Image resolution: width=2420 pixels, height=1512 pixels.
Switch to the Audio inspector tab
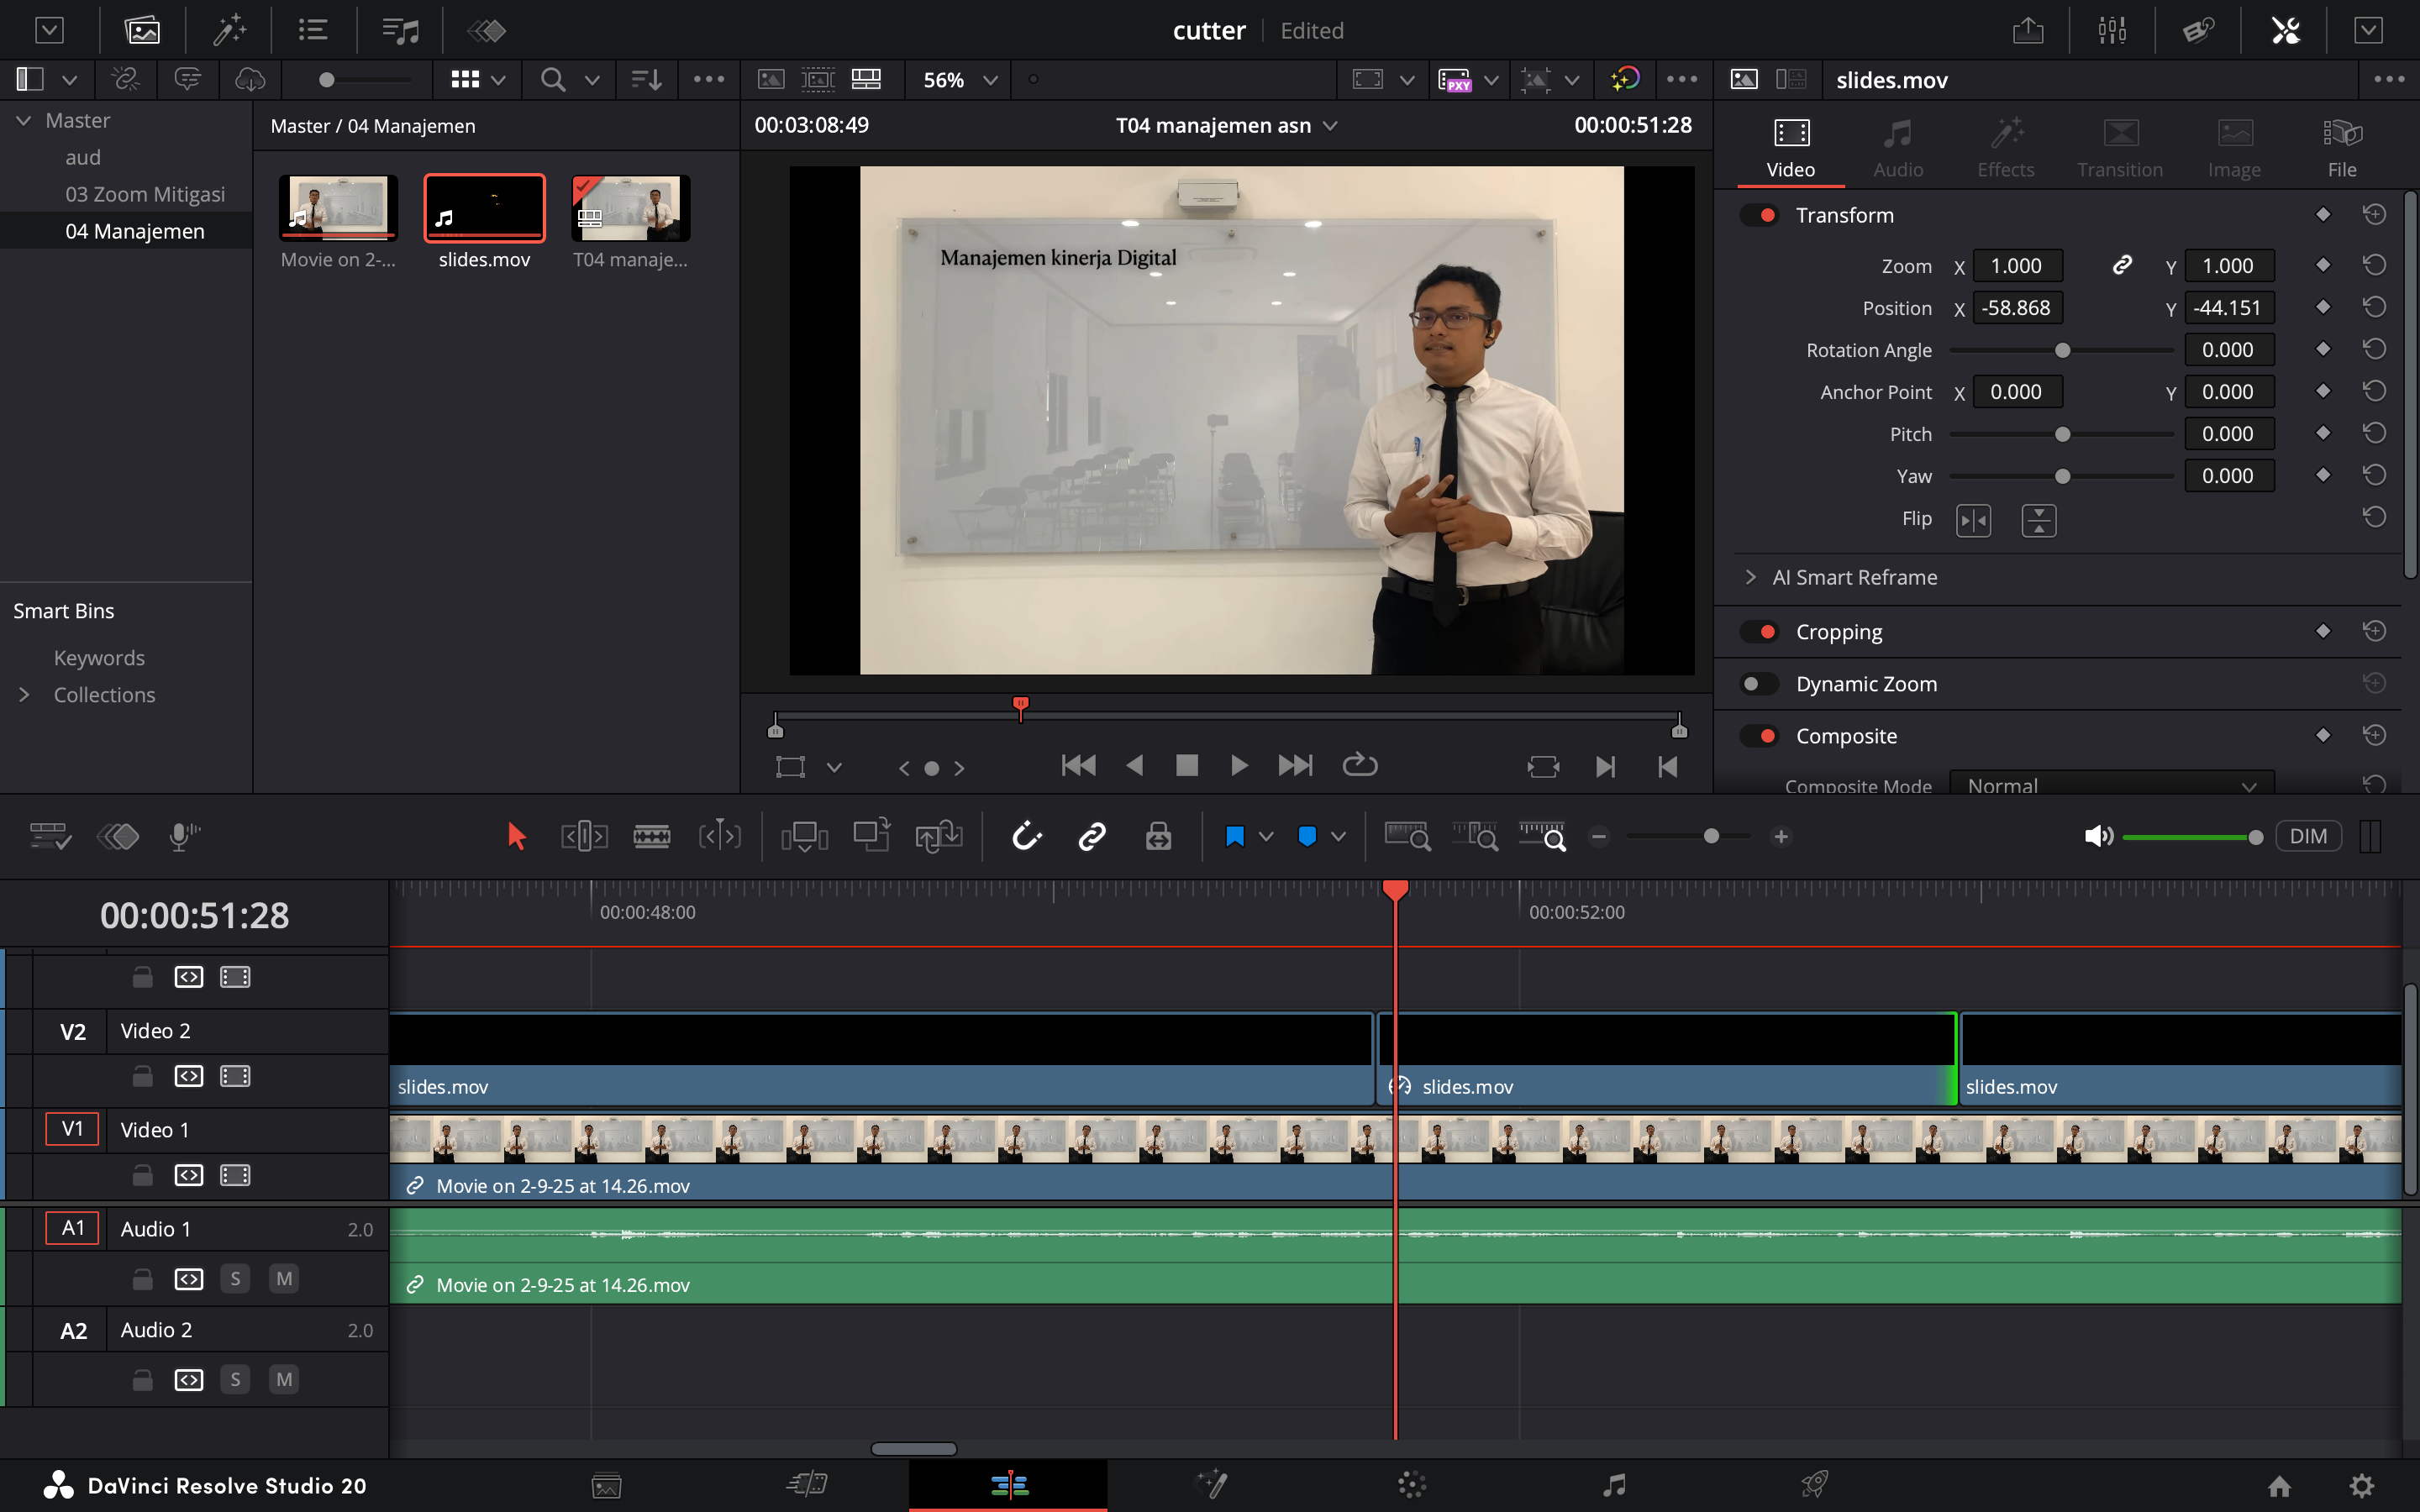[x=1897, y=148]
